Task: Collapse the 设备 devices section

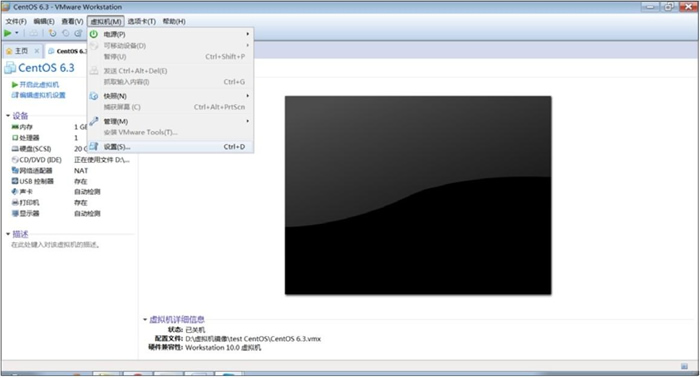Action: (8, 116)
